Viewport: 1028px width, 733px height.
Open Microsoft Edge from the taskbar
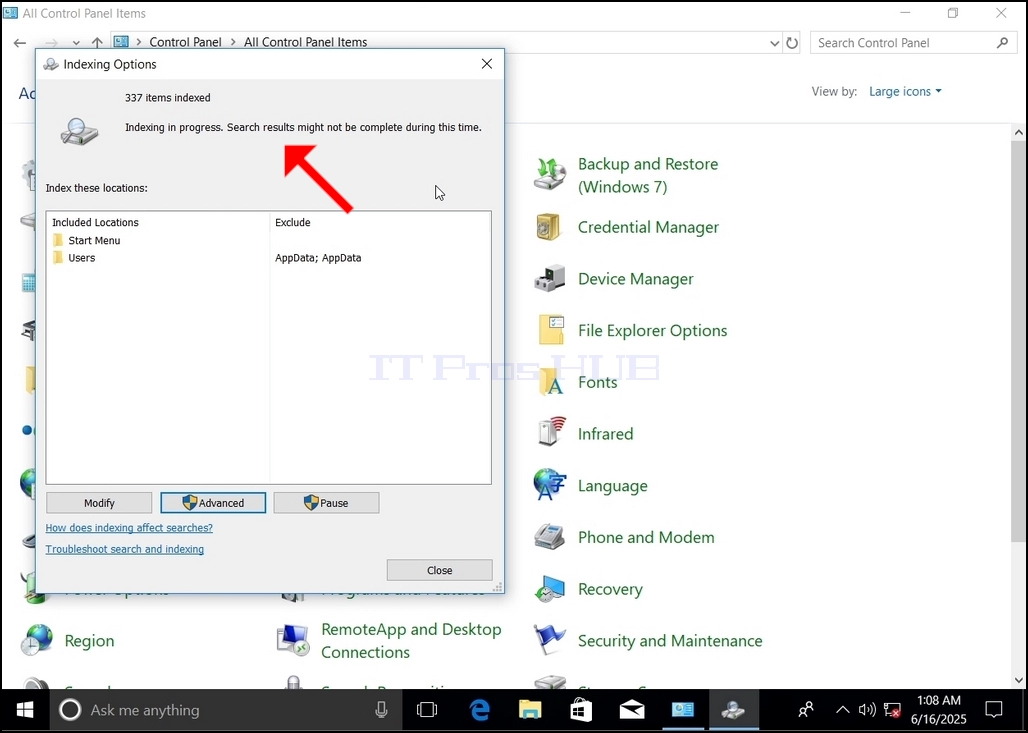click(x=480, y=710)
